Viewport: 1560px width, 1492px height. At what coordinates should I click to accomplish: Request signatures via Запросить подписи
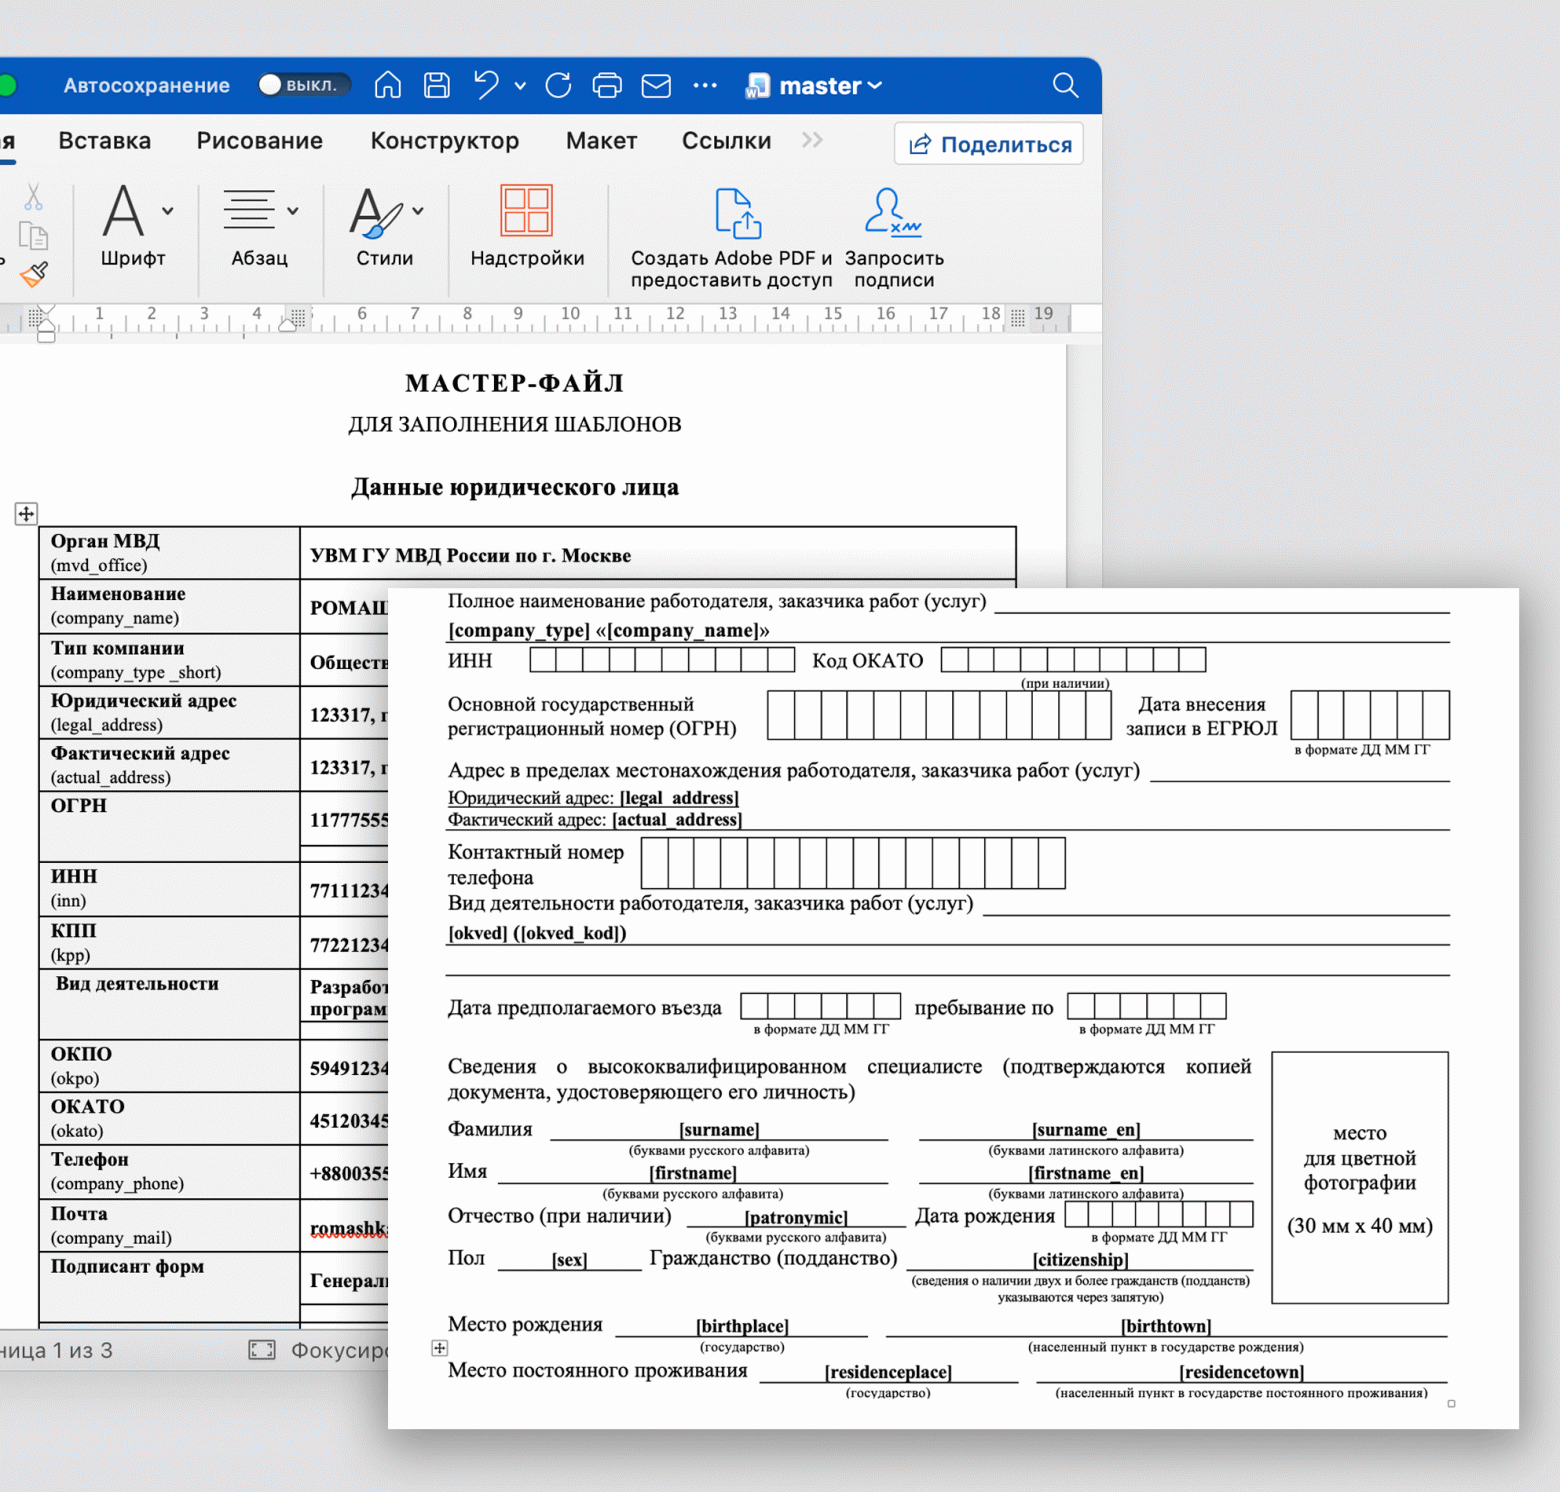tap(893, 212)
